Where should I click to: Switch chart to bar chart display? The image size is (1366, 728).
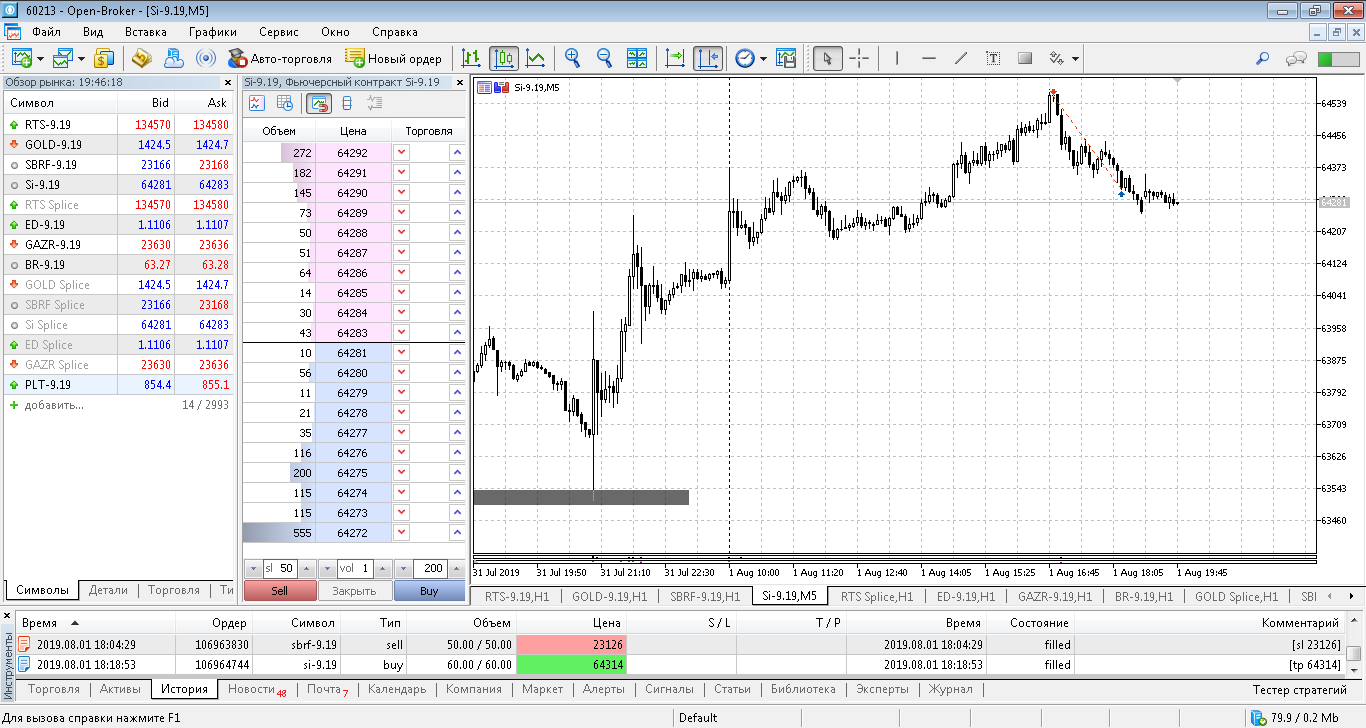coord(471,58)
